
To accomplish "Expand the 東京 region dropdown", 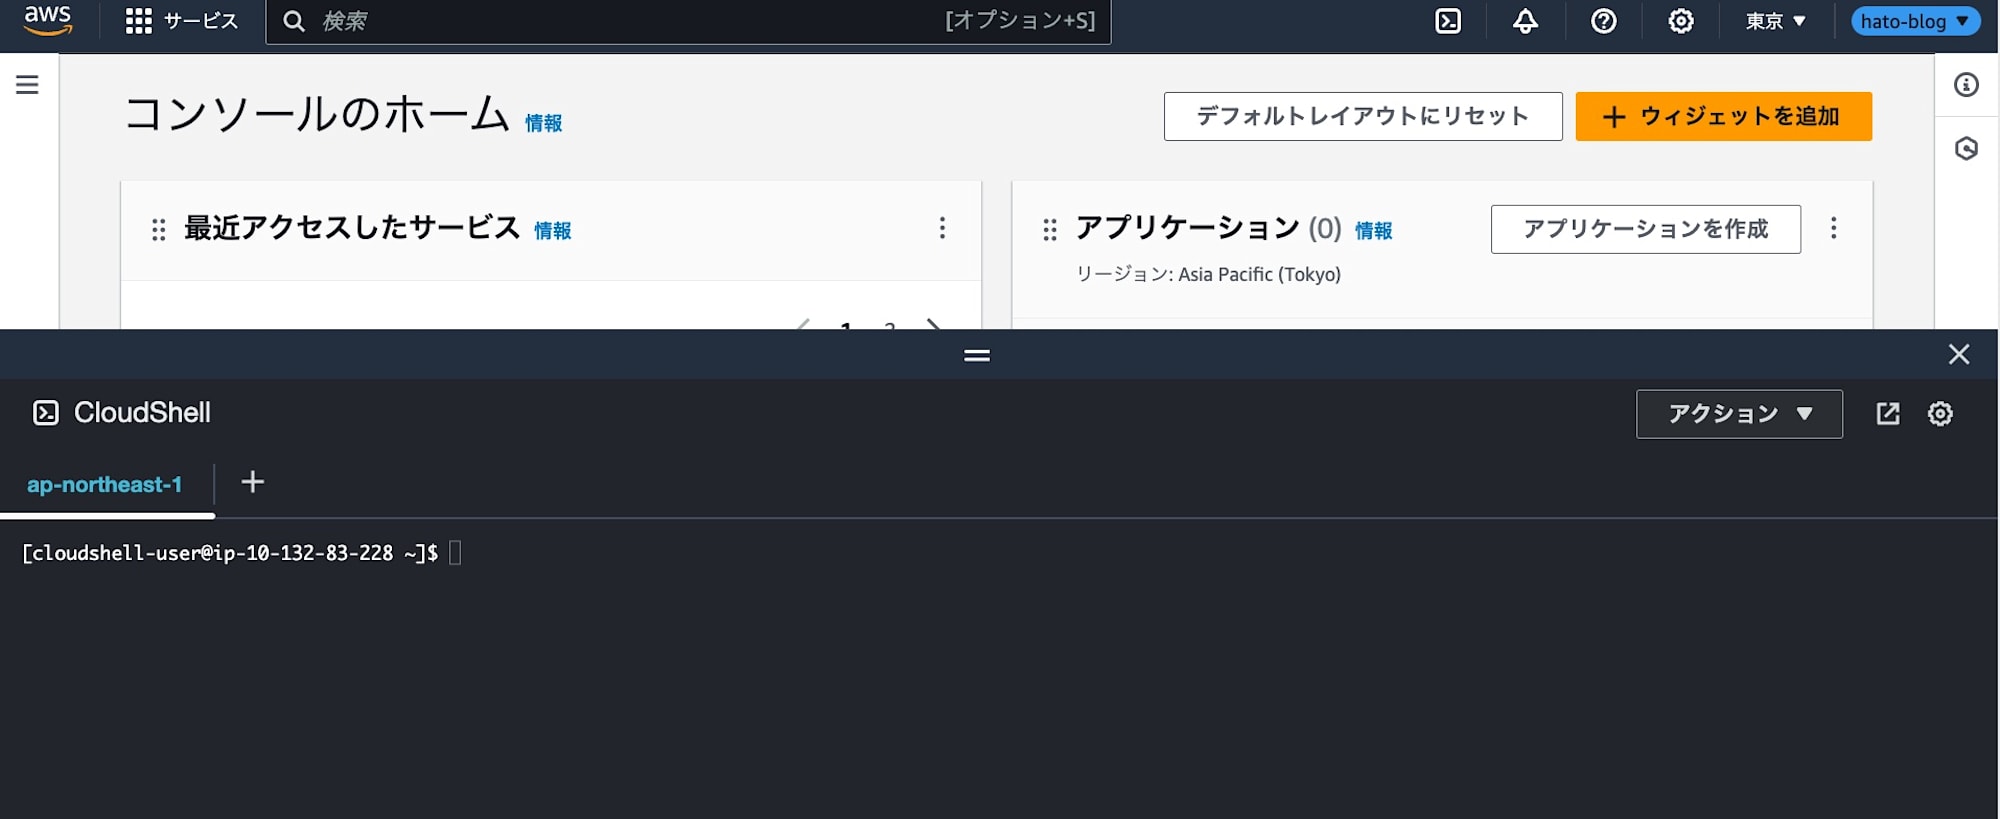I will (x=1775, y=21).
